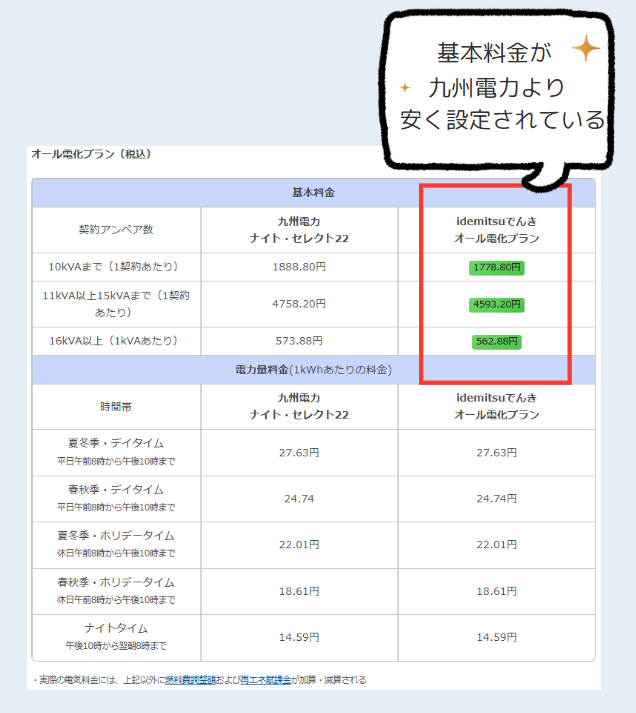Click the 春秋季・ホリデータイム row label
Viewport: 636px width, 713px height.
pyautogui.click(x=116, y=582)
